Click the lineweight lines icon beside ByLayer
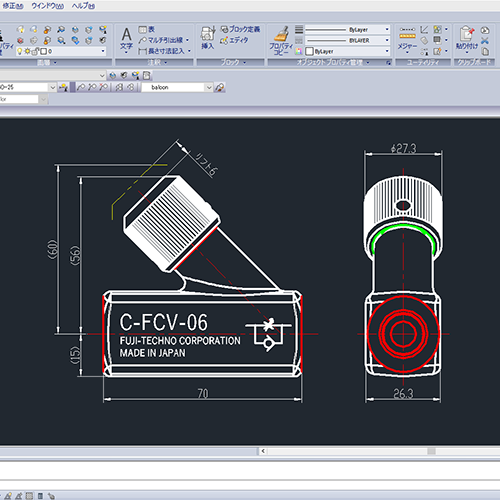500x500 pixels. (299, 29)
